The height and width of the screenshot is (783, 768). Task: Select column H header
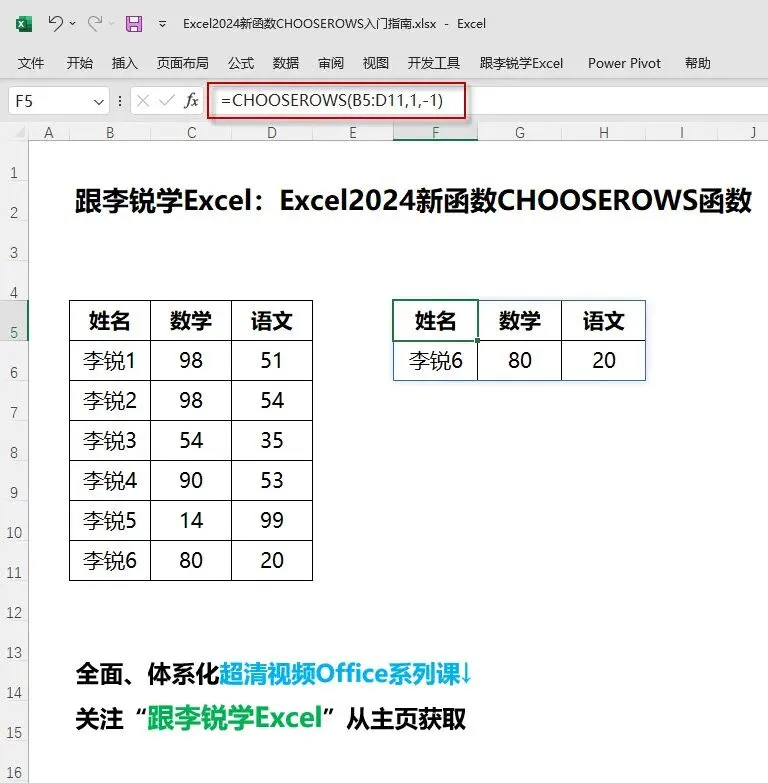coord(604,132)
